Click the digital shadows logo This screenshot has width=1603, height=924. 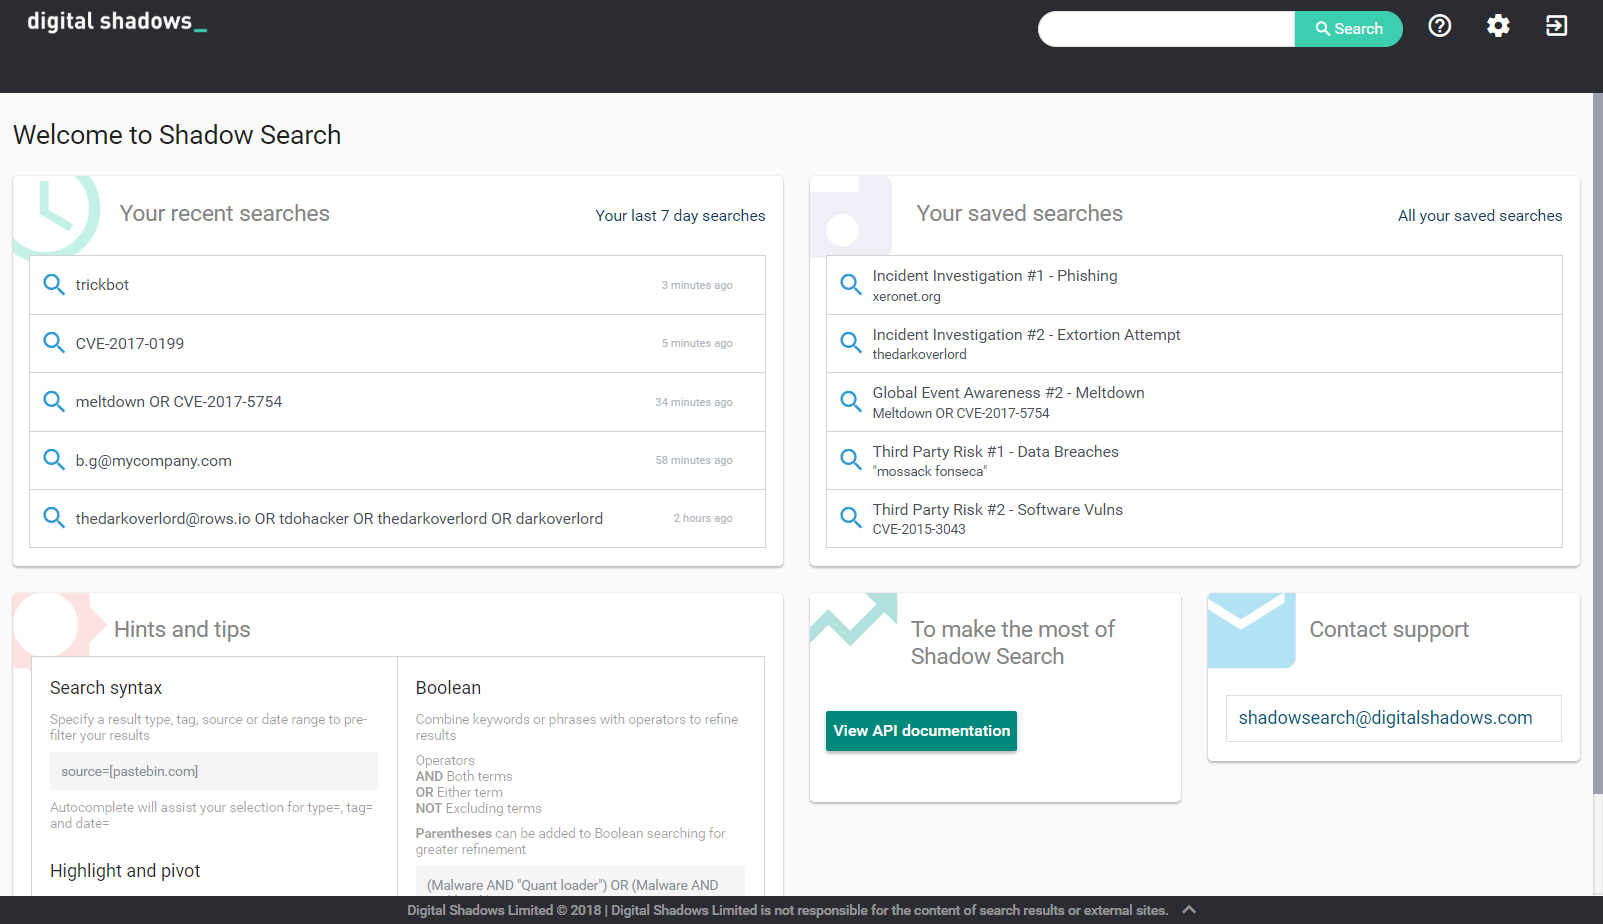pos(117,21)
